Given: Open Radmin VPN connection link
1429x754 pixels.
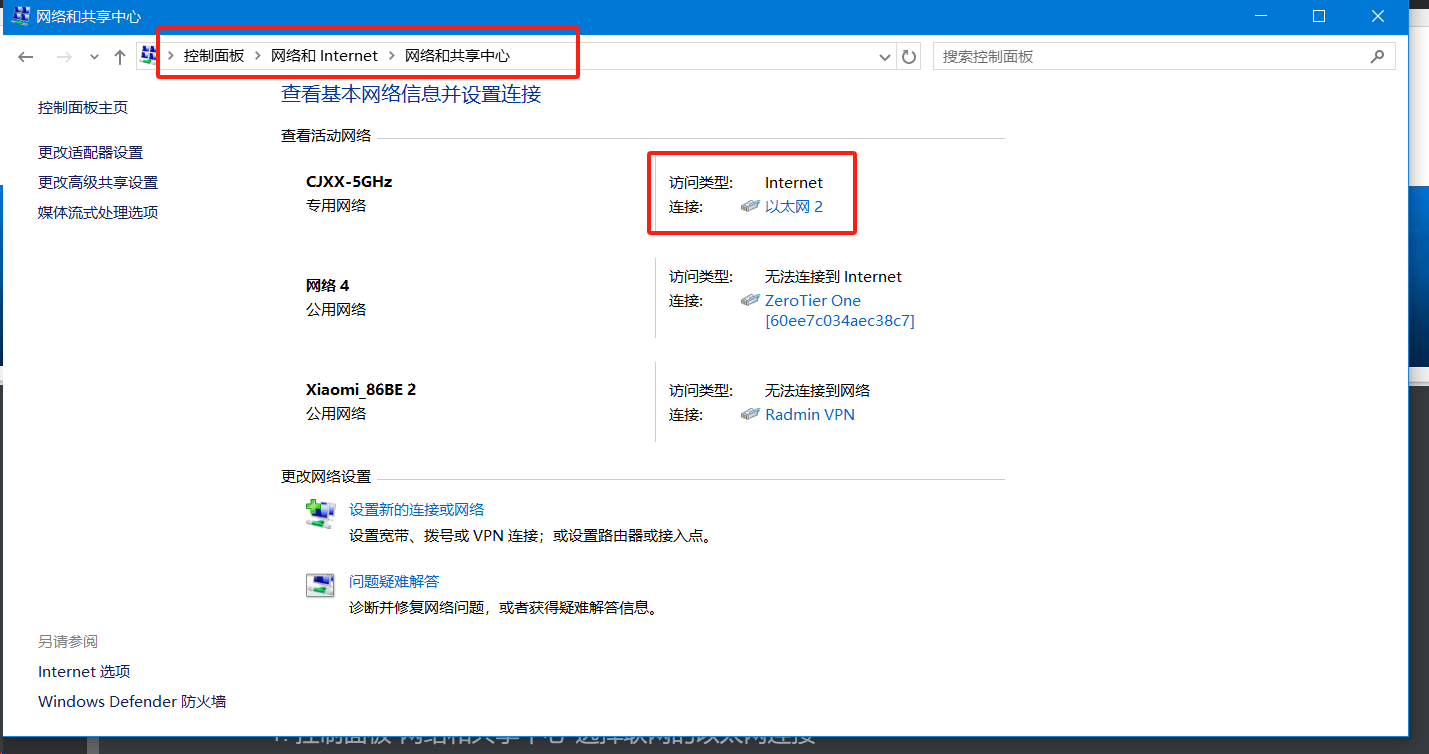Looking at the screenshot, I should point(810,415).
